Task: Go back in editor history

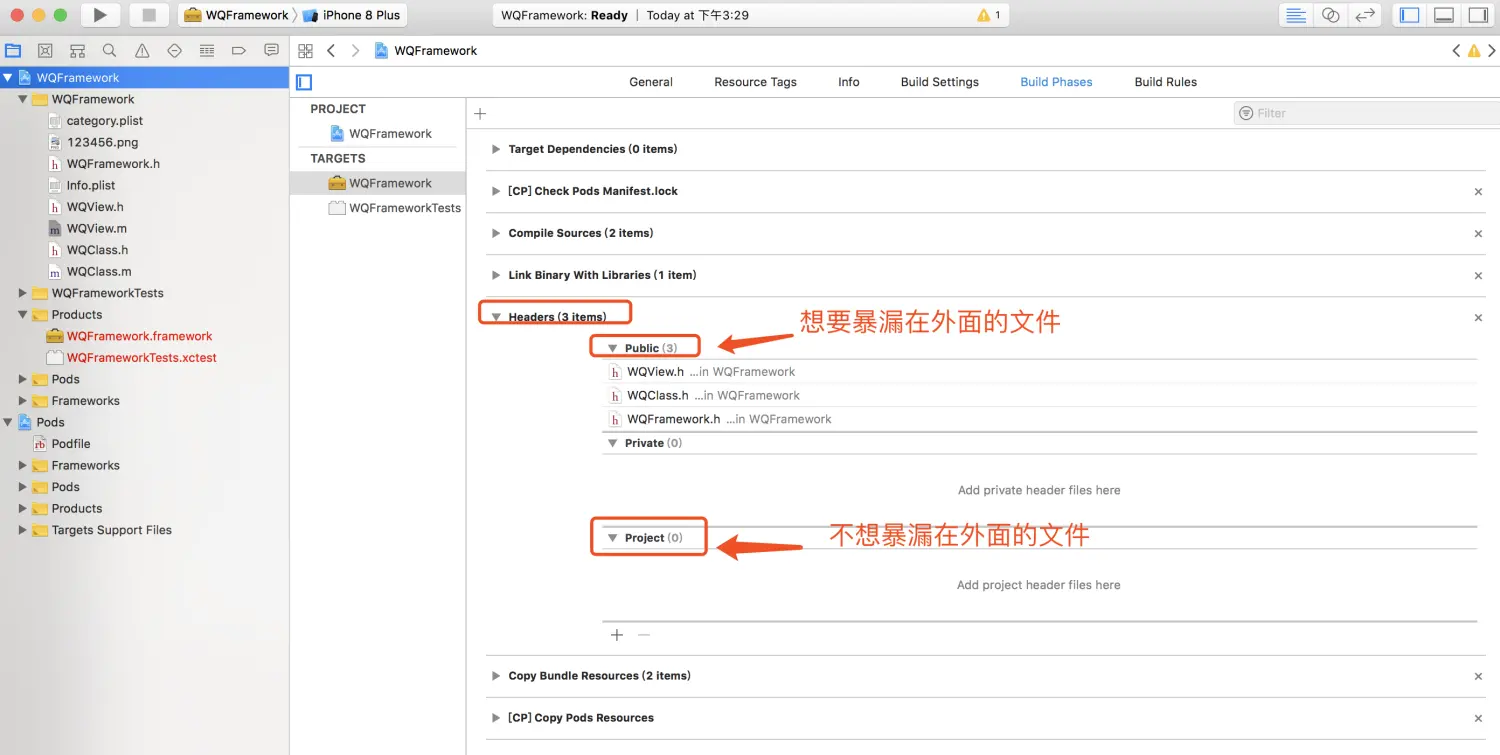Action: [x=331, y=51]
